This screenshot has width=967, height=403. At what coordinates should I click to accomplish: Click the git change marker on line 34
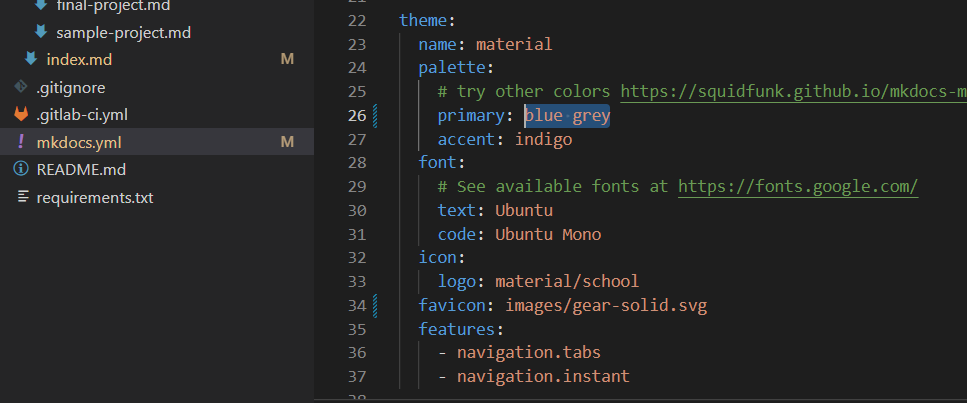(374, 305)
